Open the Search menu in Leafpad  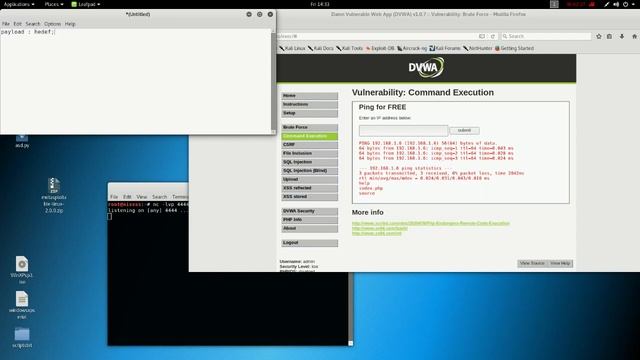coord(33,24)
